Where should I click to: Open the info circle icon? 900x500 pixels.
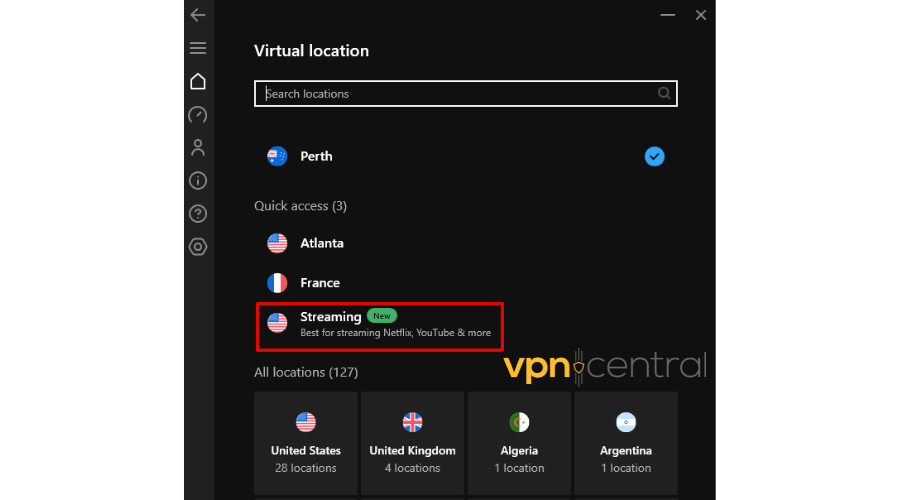(x=198, y=181)
